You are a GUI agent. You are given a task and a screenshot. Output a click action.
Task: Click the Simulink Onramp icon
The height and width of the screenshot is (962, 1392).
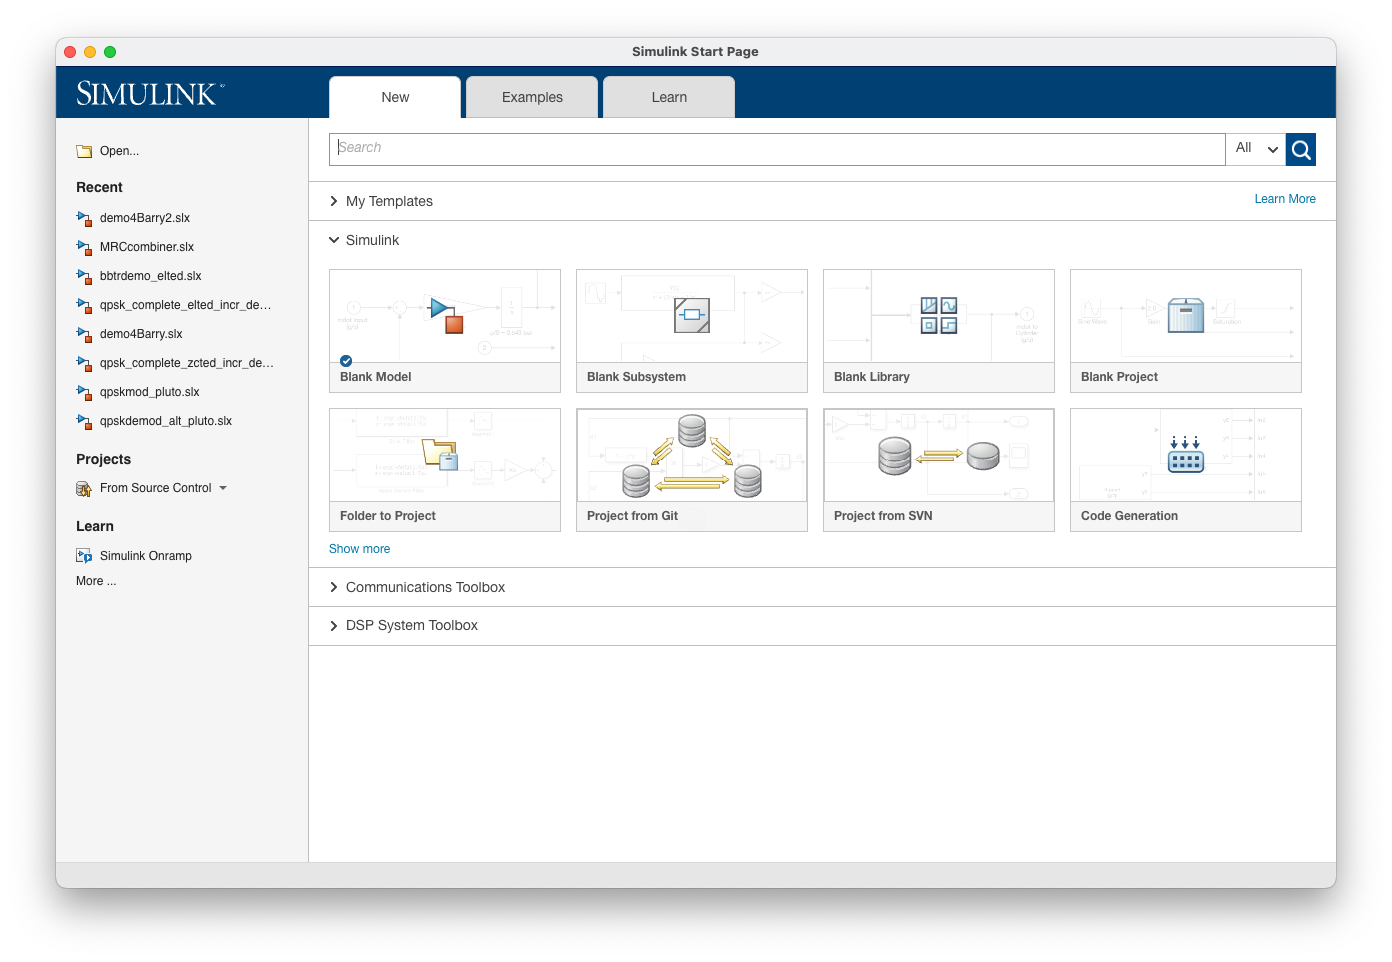(84, 556)
